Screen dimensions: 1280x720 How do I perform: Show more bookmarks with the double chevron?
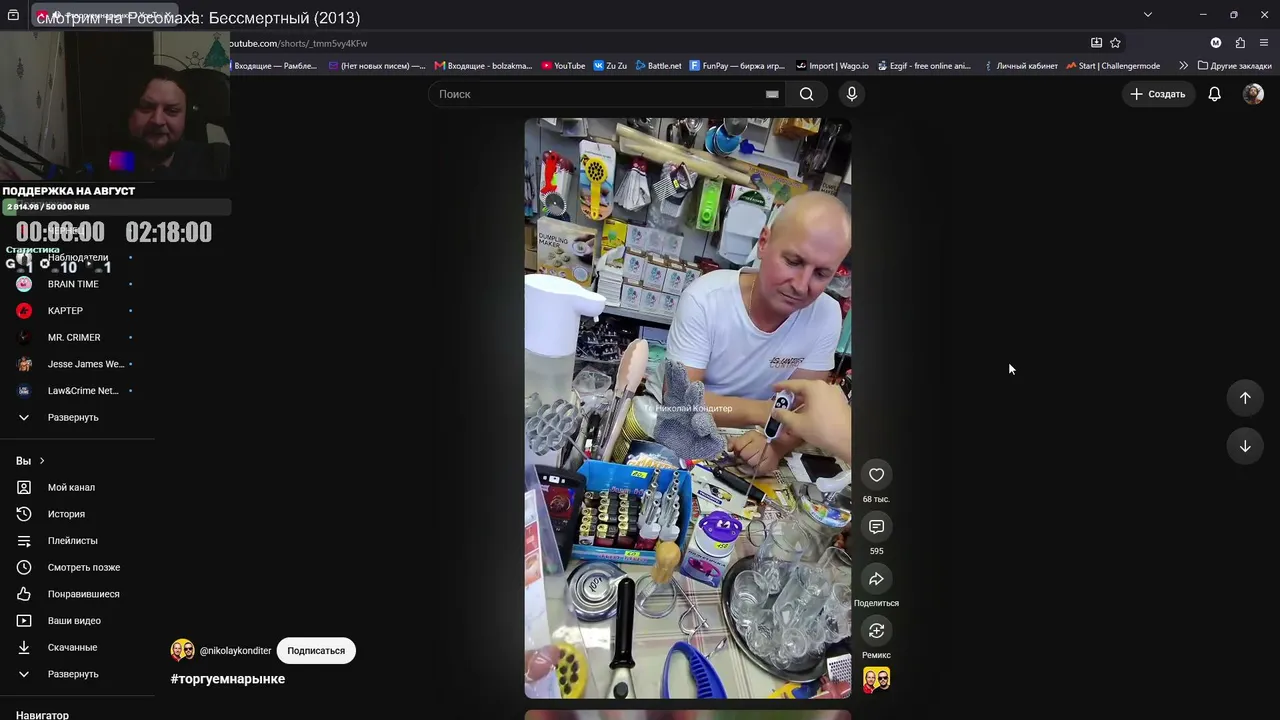pyautogui.click(x=1184, y=66)
